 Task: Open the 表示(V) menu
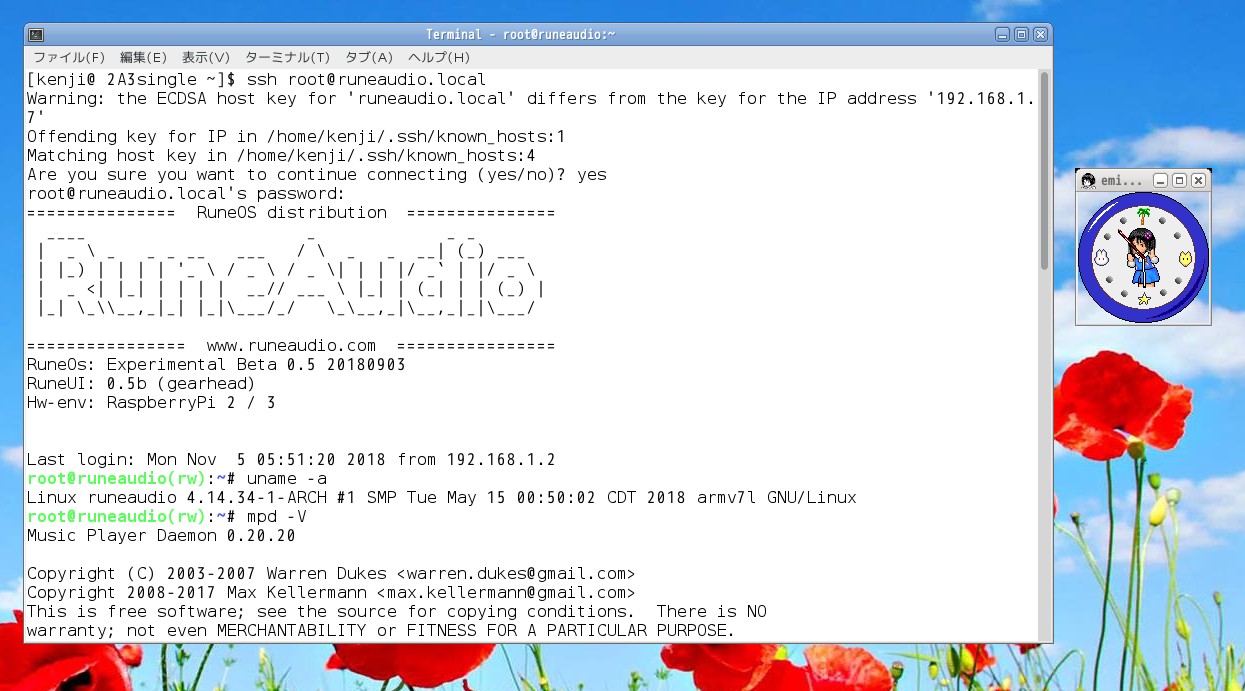pyautogui.click(x=206, y=58)
